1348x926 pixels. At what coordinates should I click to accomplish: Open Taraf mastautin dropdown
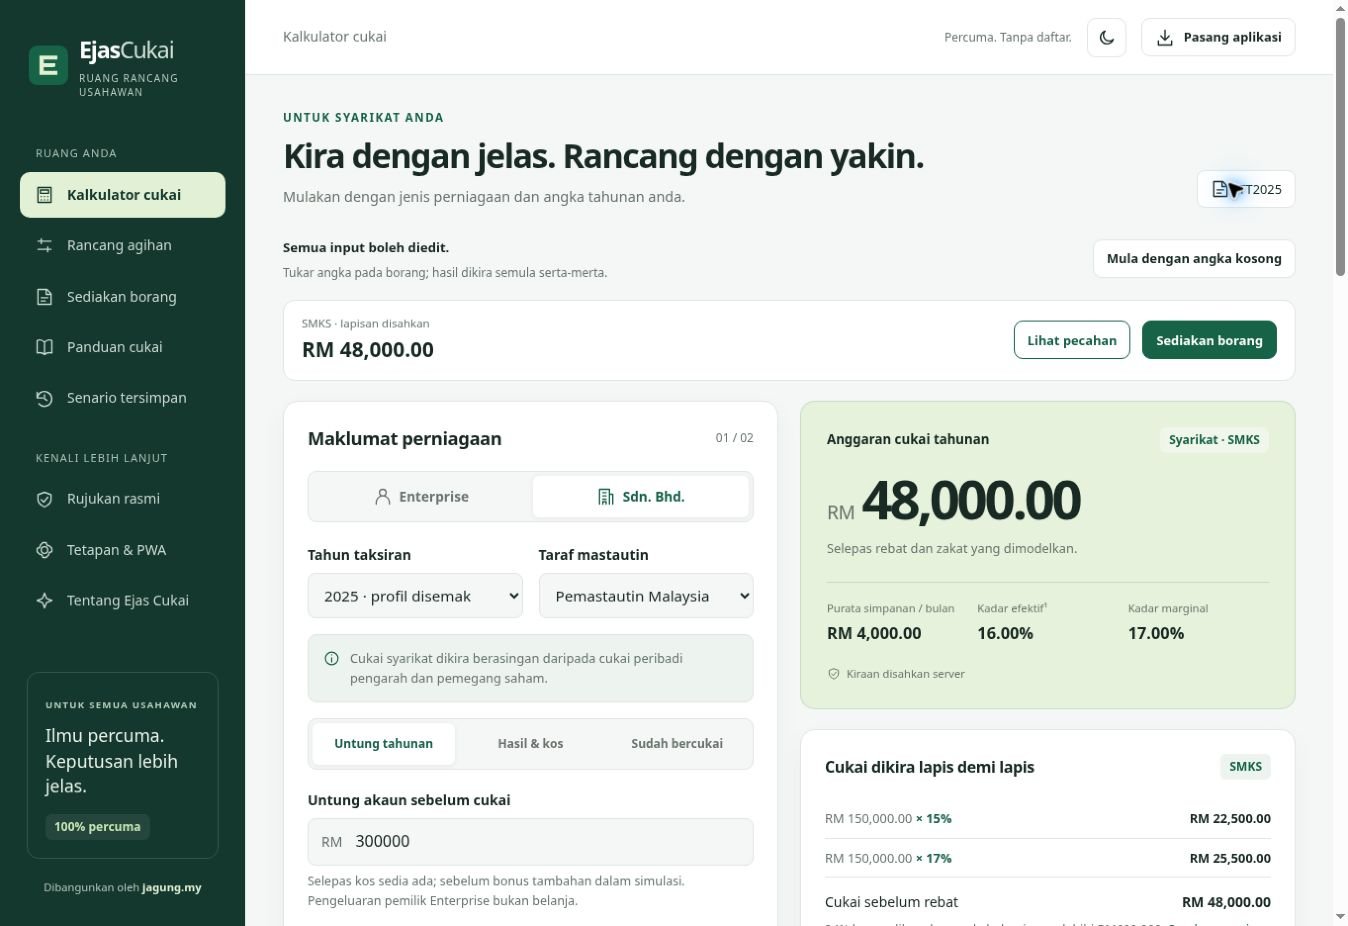pyautogui.click(x=646, y=596)
